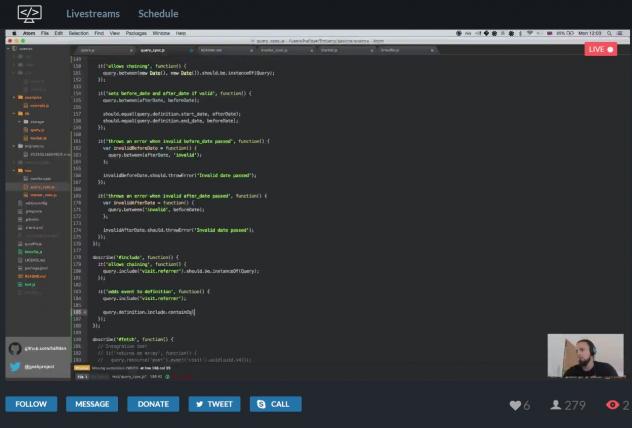The image size is (632, 428).
Task: Click the MESSAGE button
Action: click(92, 404)
